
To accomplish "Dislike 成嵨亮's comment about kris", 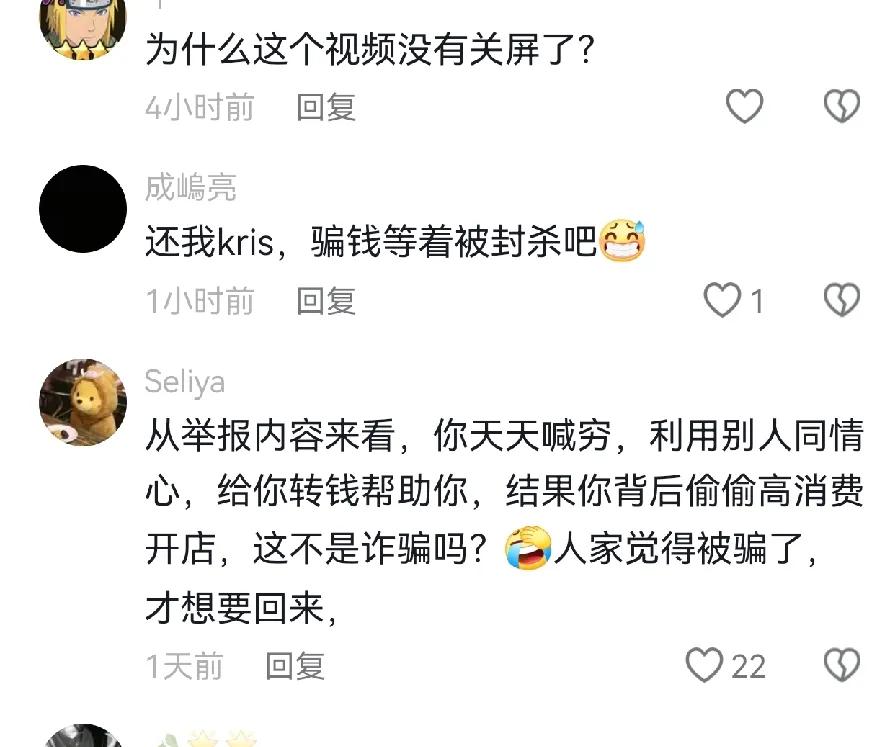I will coord(842,300).
